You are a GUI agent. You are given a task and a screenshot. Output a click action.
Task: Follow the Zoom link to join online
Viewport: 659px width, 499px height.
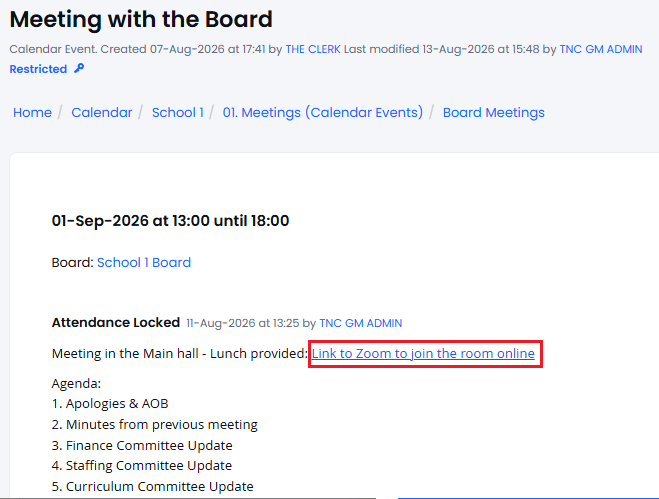point(423,354)
